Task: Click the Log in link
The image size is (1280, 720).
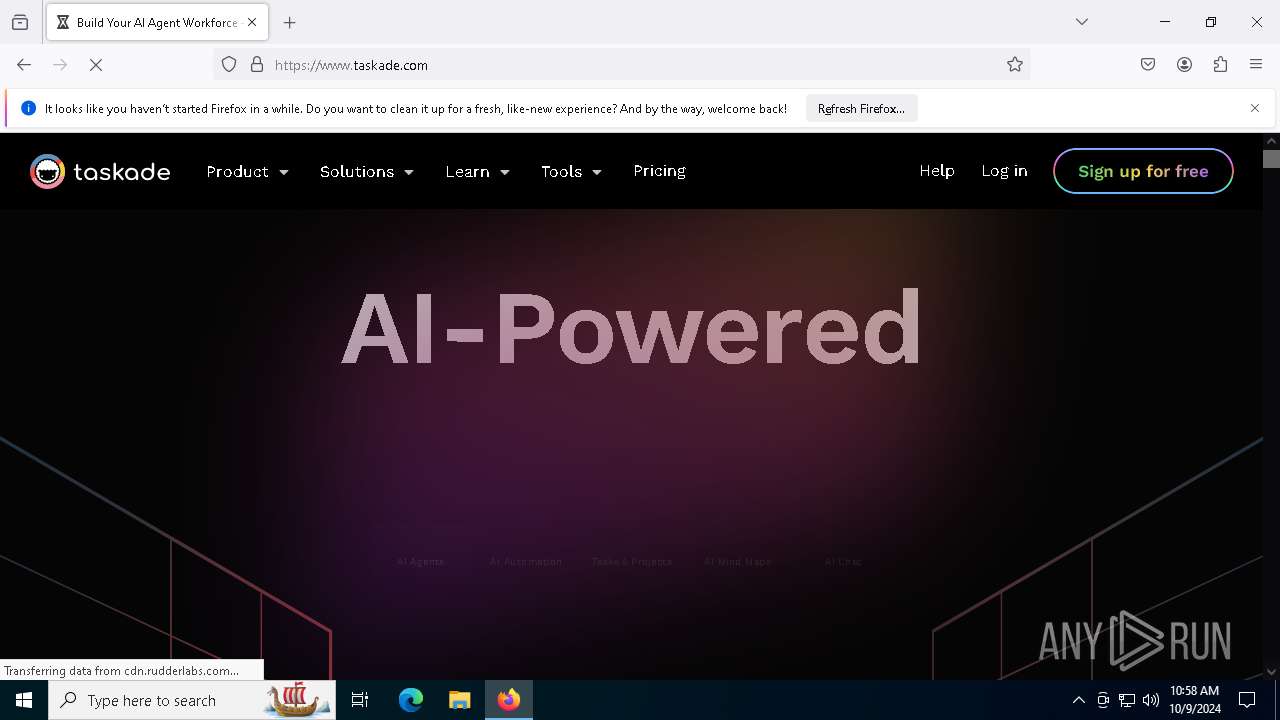Action: 1004,171
